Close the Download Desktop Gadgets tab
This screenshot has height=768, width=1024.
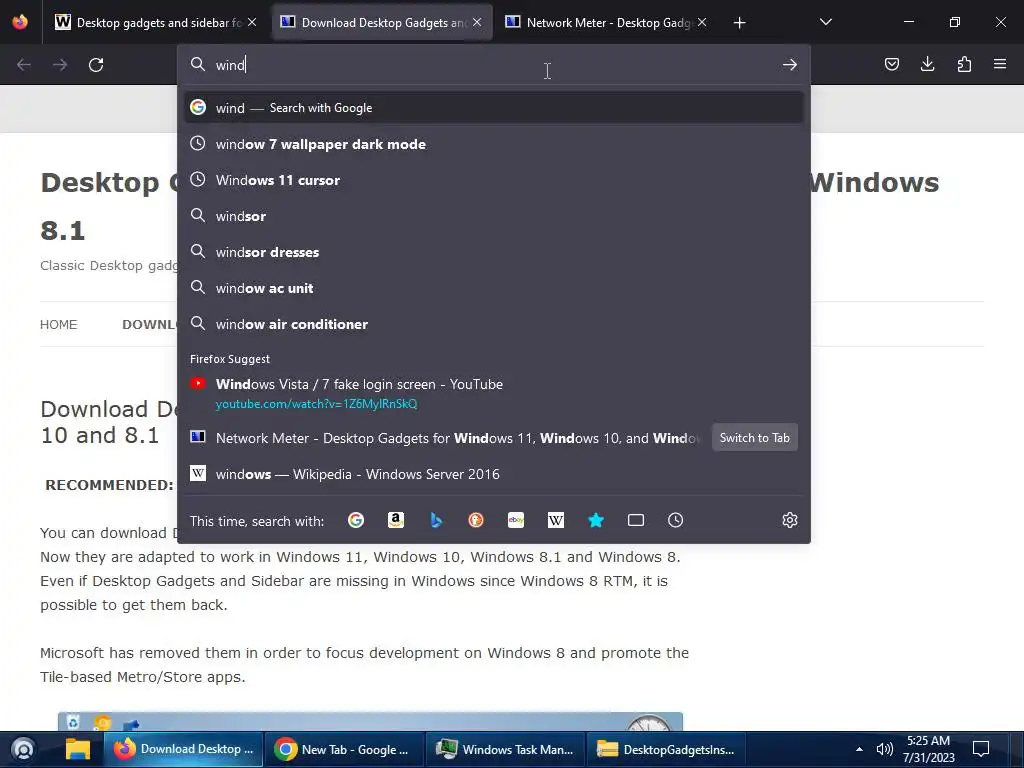click(477, 22)
